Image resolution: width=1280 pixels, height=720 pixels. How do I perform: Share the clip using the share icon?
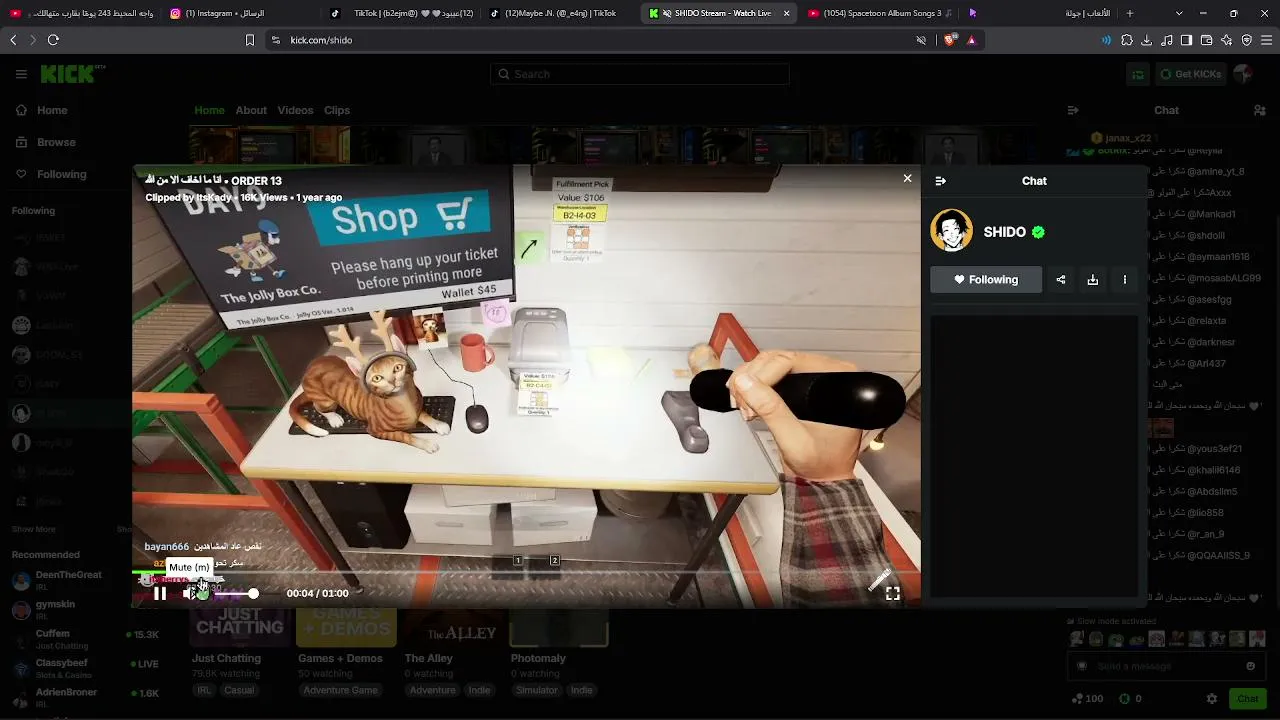(x=1061, y=280)
